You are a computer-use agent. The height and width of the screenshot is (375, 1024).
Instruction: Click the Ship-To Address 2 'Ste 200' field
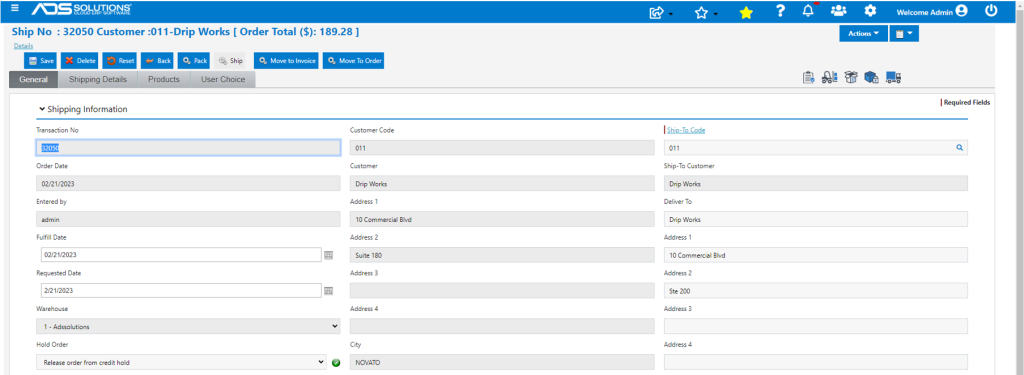click(816, 291)
